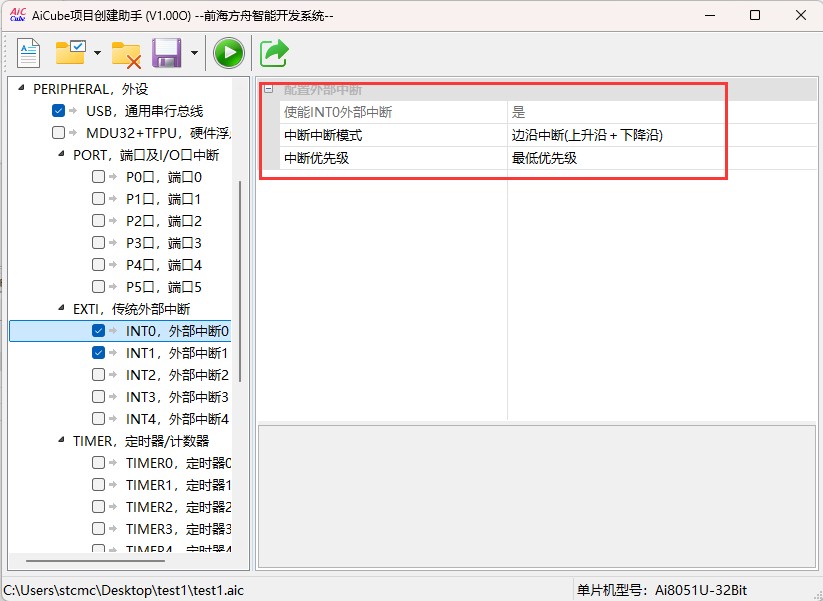Click the arrow icon next to P3口 item
This screenshot has width=823, height=601.
113,243
